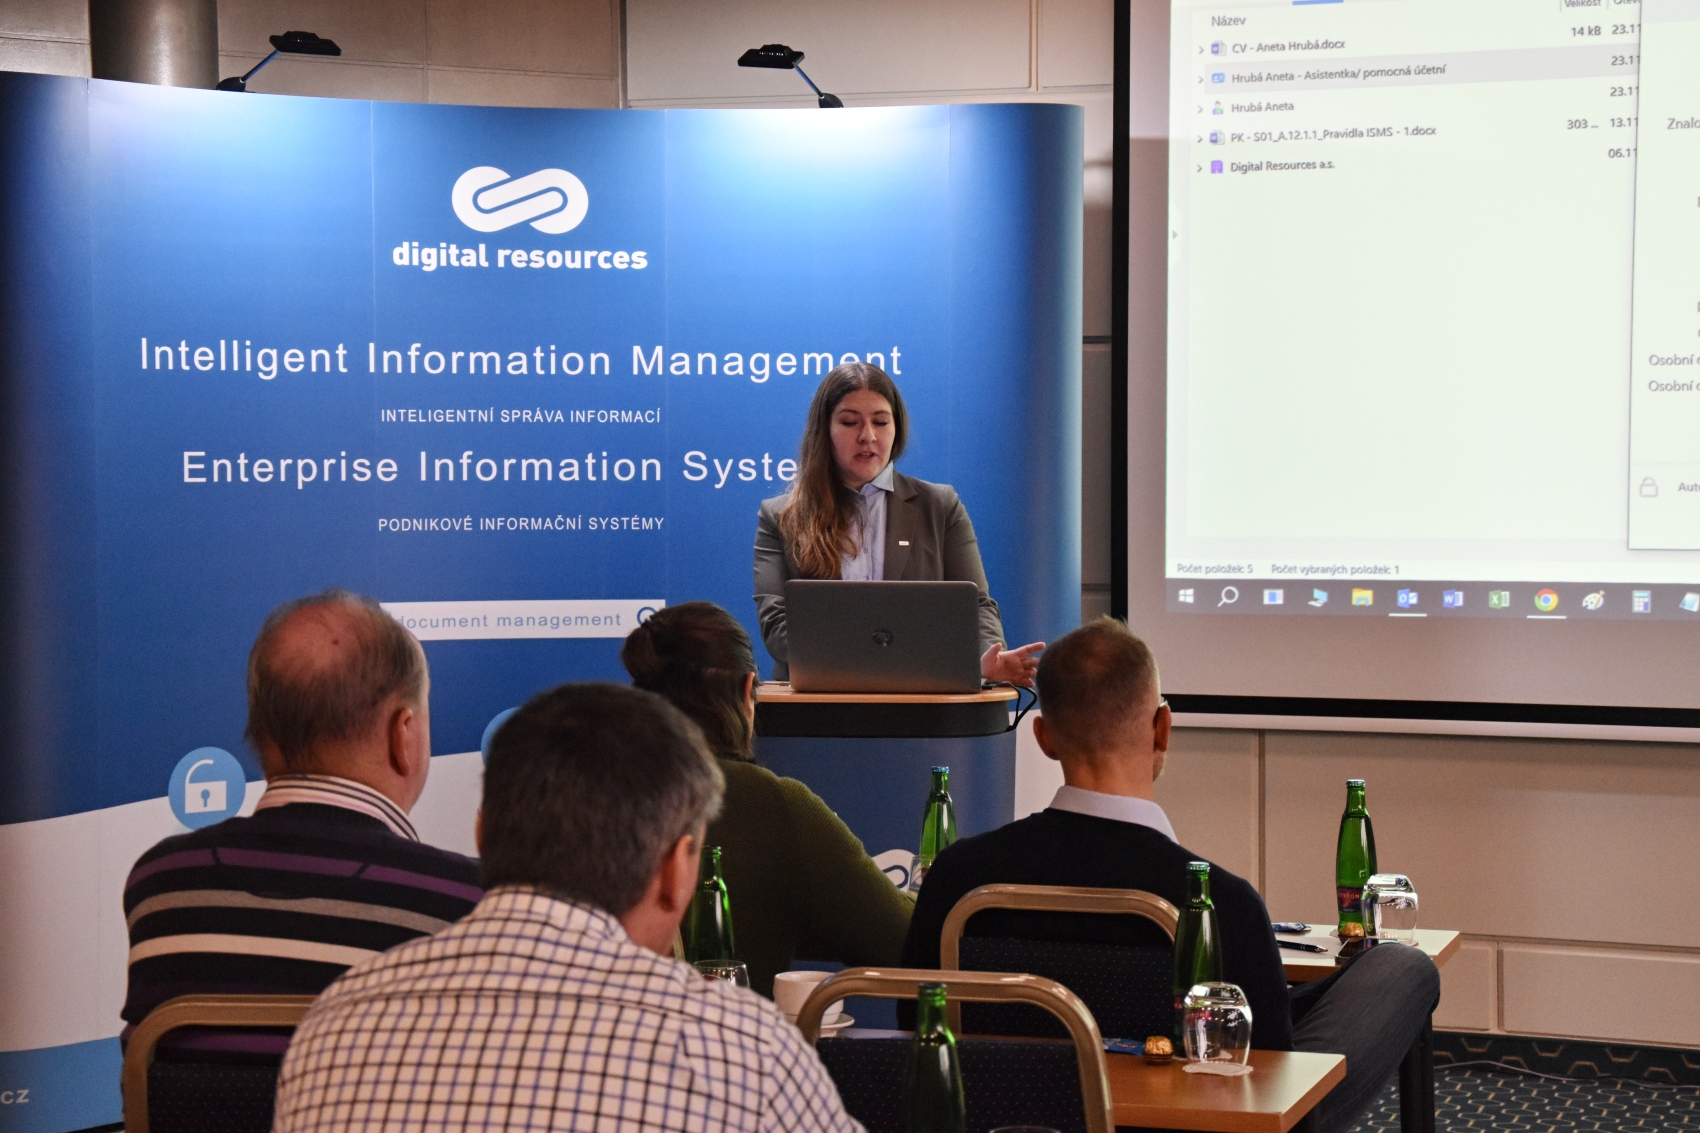Sort by the Velikost column header
The image size is (1700, 1133).
pos(1582,4)
